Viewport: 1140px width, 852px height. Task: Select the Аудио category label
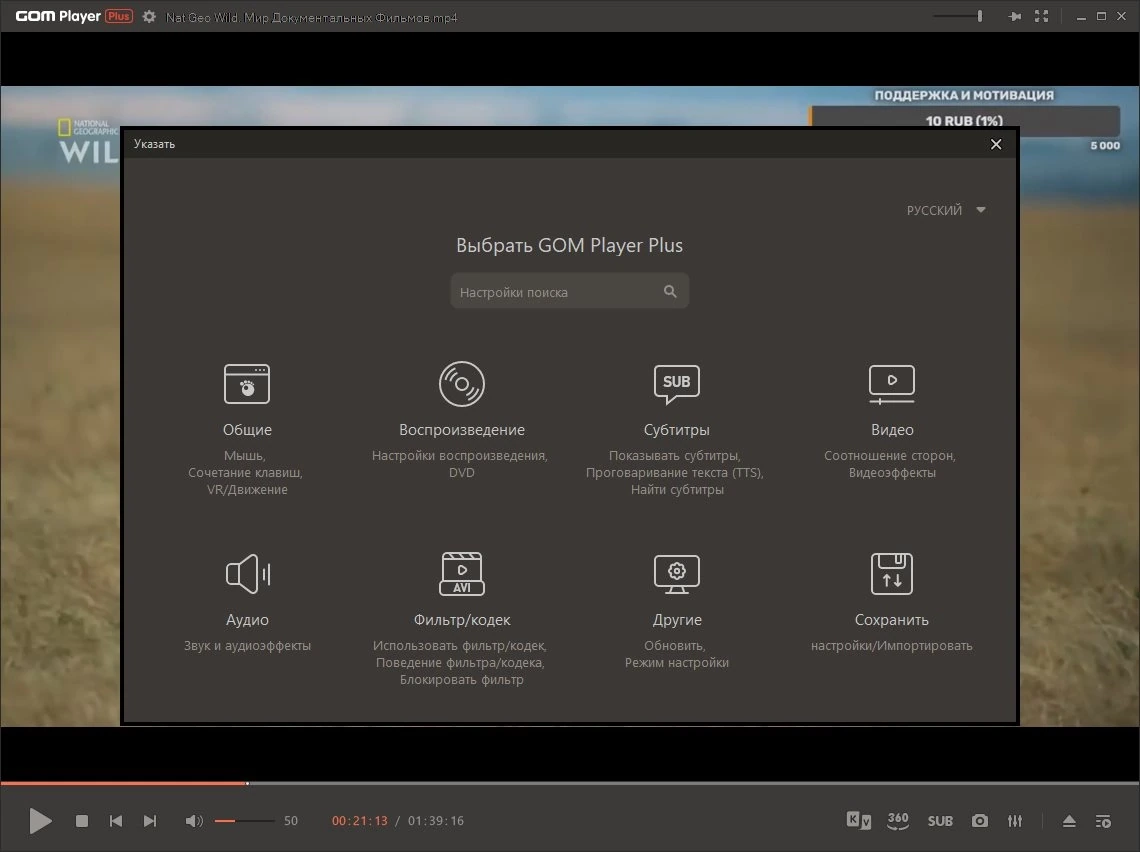pyautogui.click(x=247, y=619)
